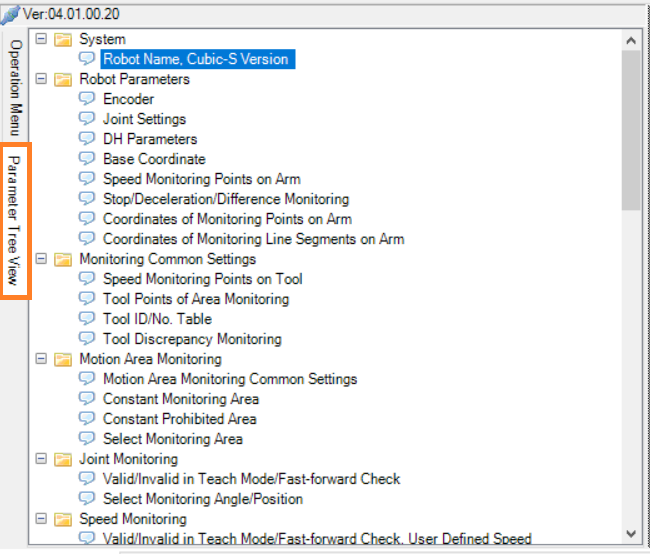The height and width of the screenshot is (554, 650).
Task: Select the Parameter Tree View tab
Action: point(15,221)
